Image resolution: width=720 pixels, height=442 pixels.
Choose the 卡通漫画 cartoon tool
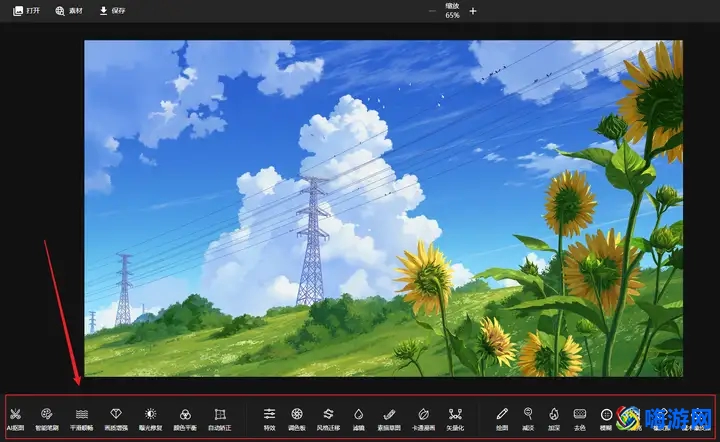[x=423, y=419]
